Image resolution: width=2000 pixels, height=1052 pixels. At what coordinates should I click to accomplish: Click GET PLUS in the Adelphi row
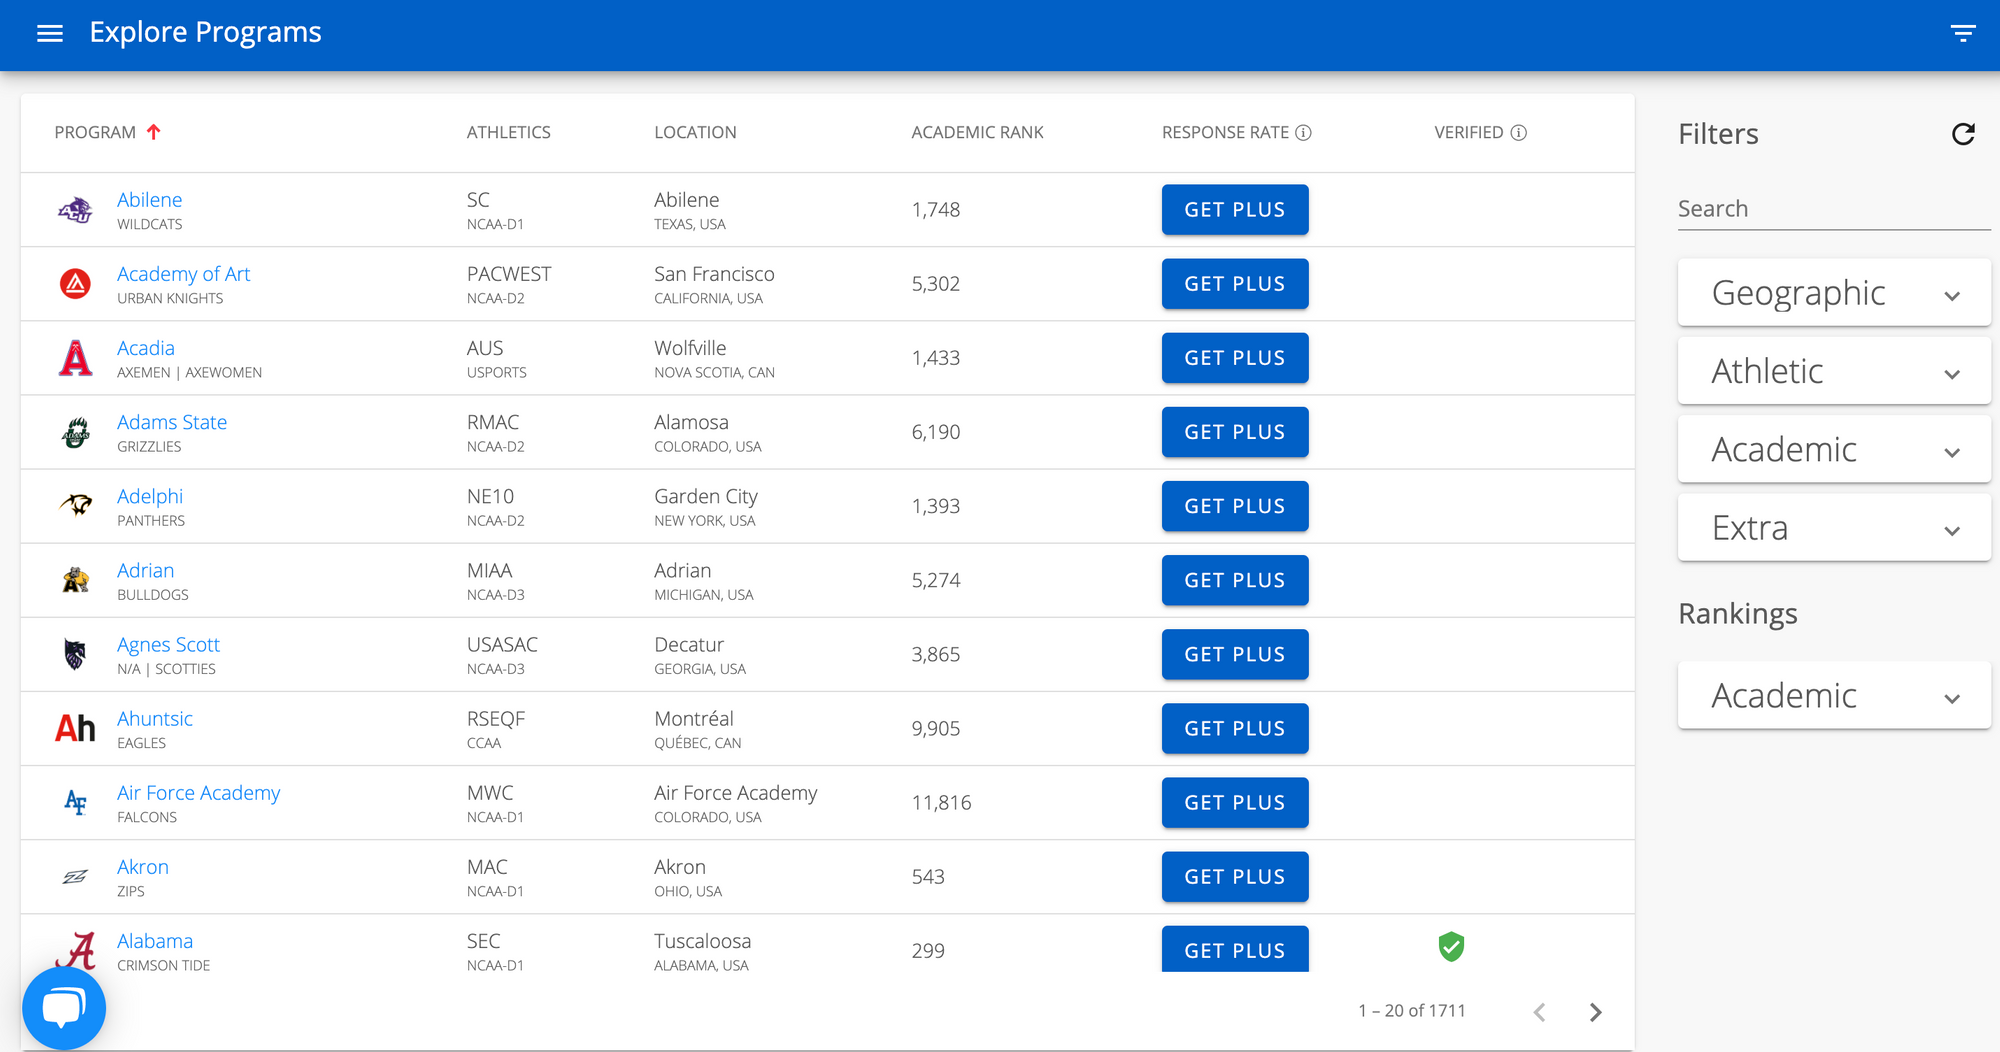coord(1235,506)
